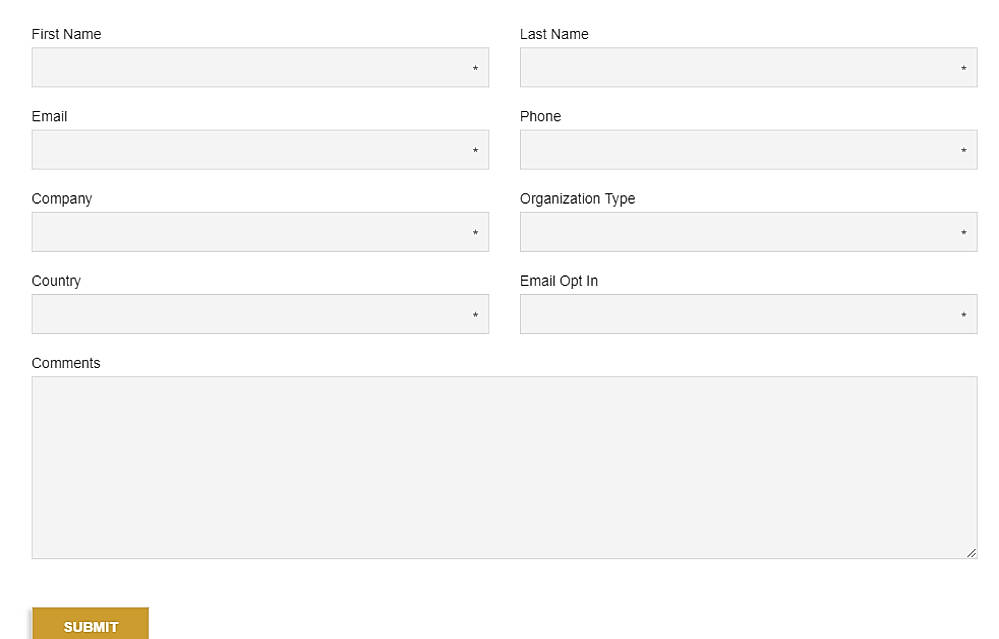
Task: Click the Phone field label
Action: pyautogui.click(x=540, y=116)
